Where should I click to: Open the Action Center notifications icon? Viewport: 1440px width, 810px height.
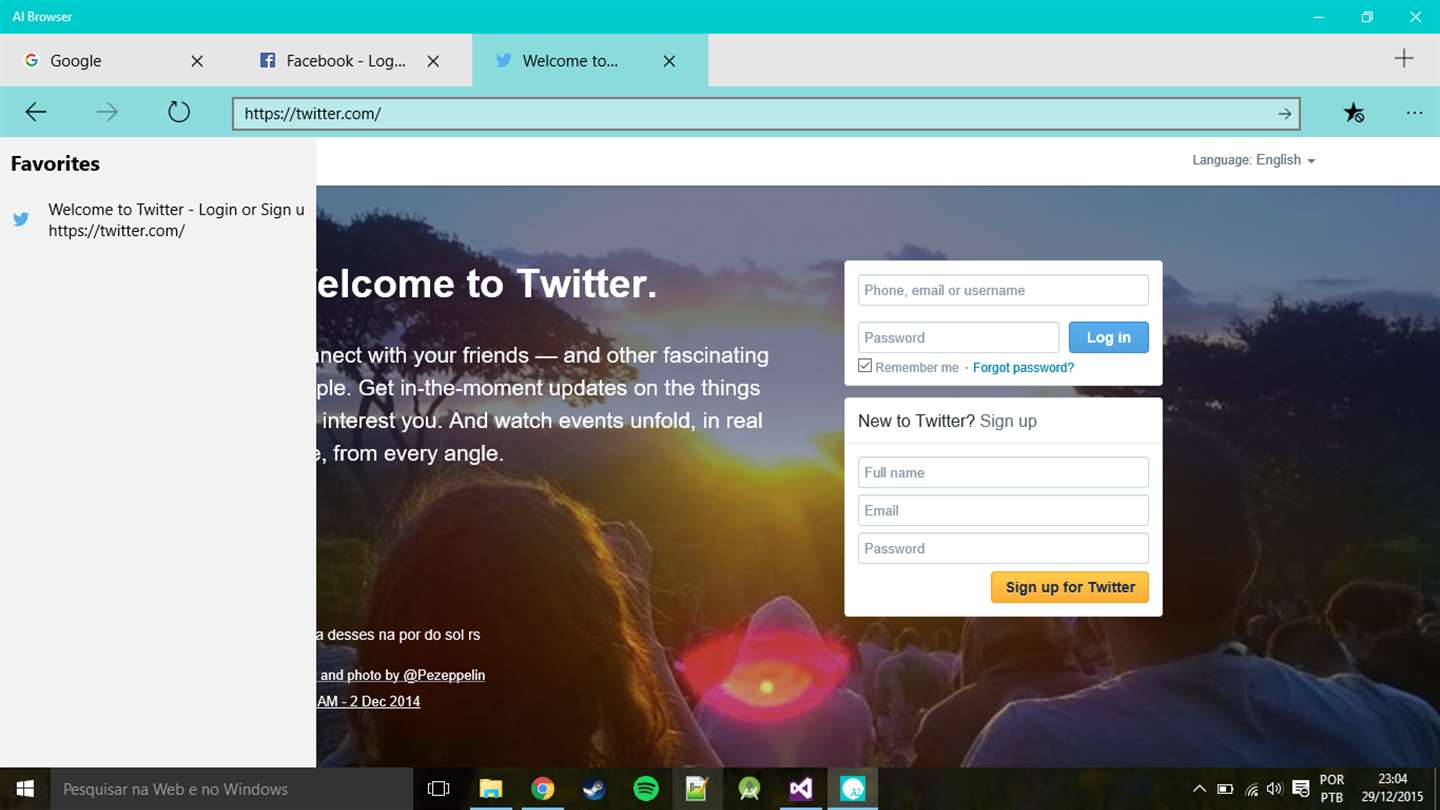click(x=1301, y=789)
